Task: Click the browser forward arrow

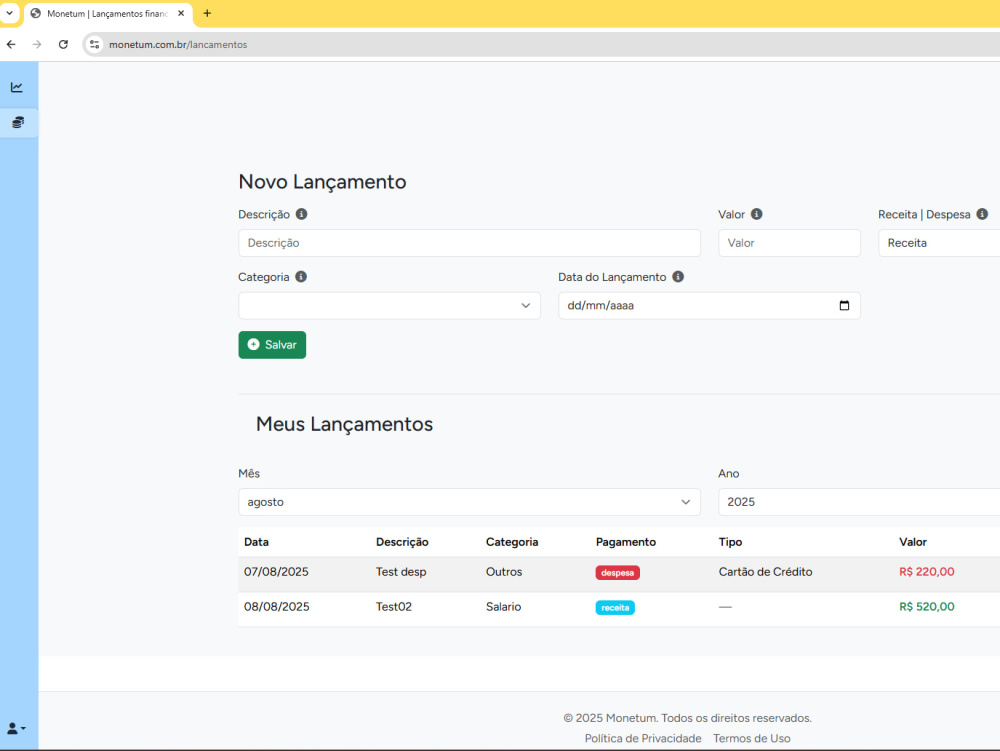Action: coord(37,45)
